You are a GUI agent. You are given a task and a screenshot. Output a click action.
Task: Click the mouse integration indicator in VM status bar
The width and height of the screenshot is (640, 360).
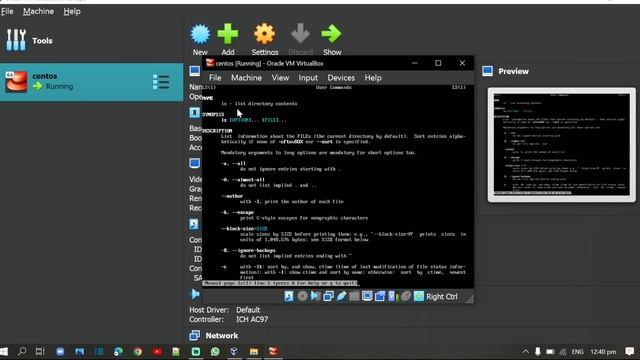[x=405, y=296]
